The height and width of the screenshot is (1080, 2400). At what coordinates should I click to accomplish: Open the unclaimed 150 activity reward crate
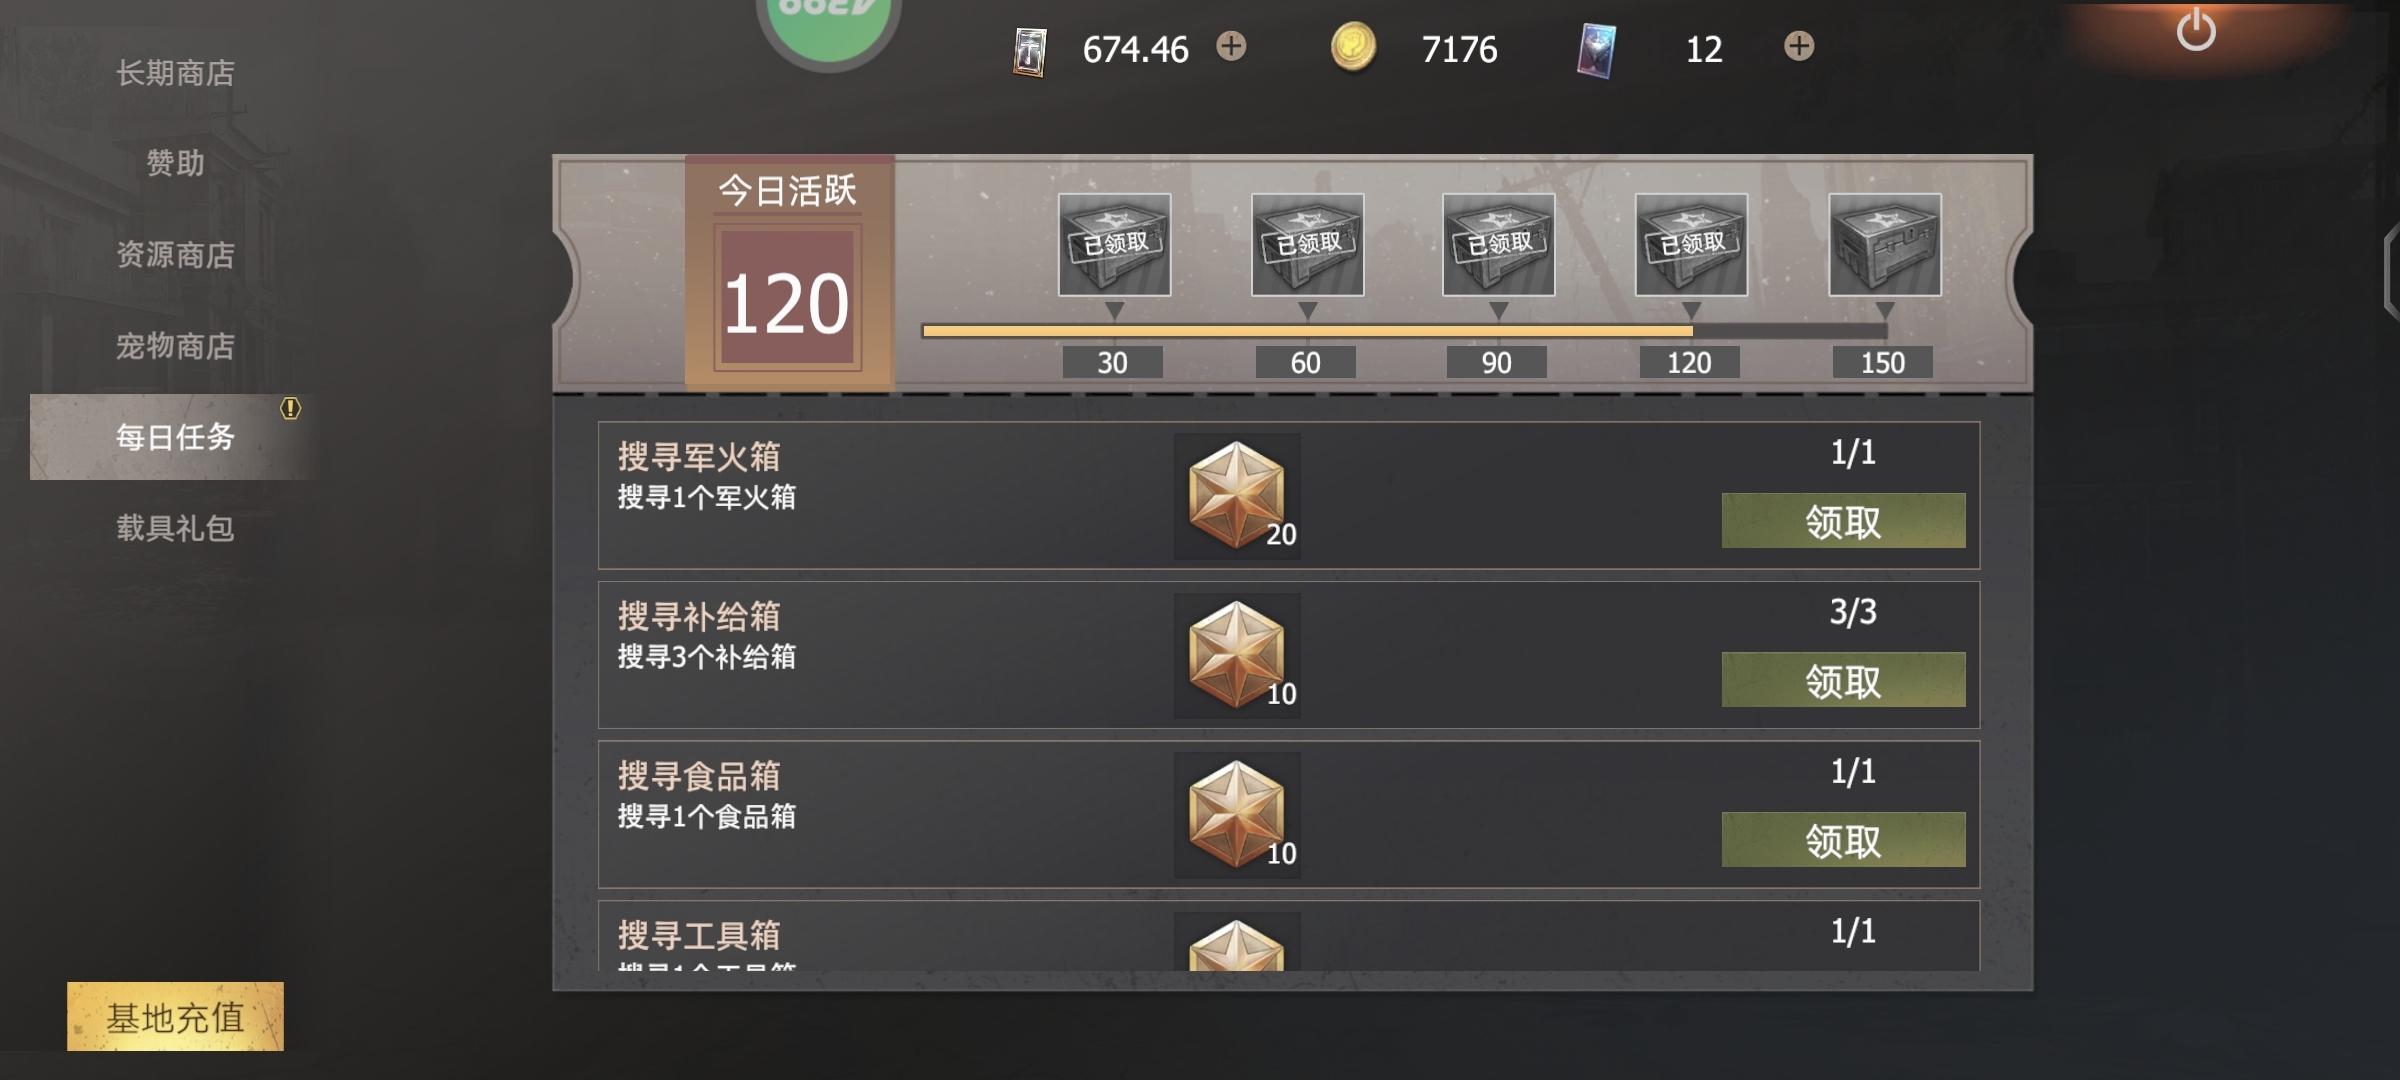[x=1885, y=245]
